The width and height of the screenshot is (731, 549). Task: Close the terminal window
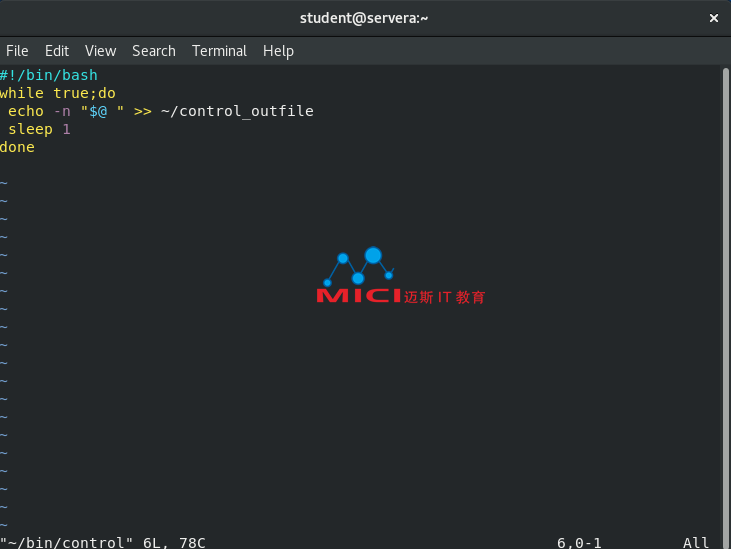coord(713,18)
